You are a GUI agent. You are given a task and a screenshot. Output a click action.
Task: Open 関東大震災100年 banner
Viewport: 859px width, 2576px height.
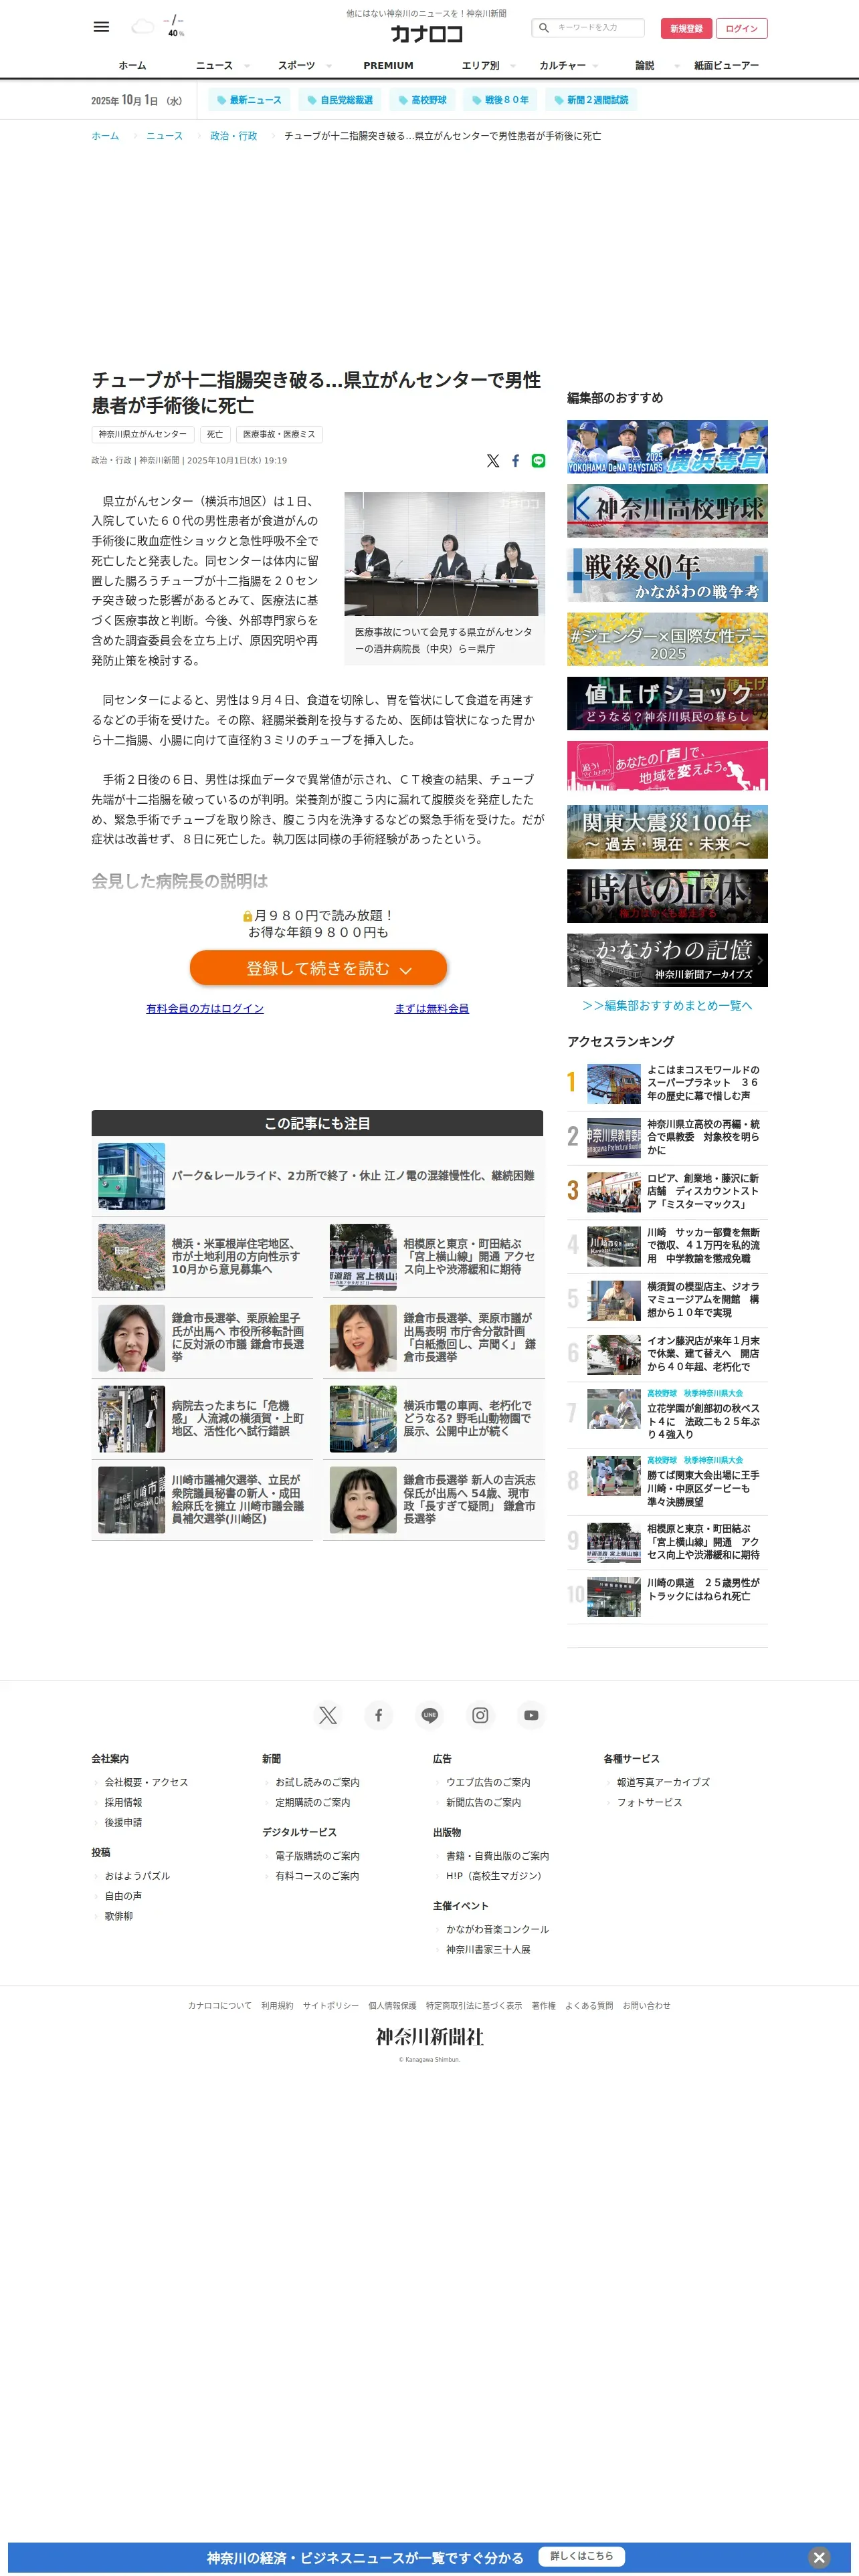click(x=667, y=831)
